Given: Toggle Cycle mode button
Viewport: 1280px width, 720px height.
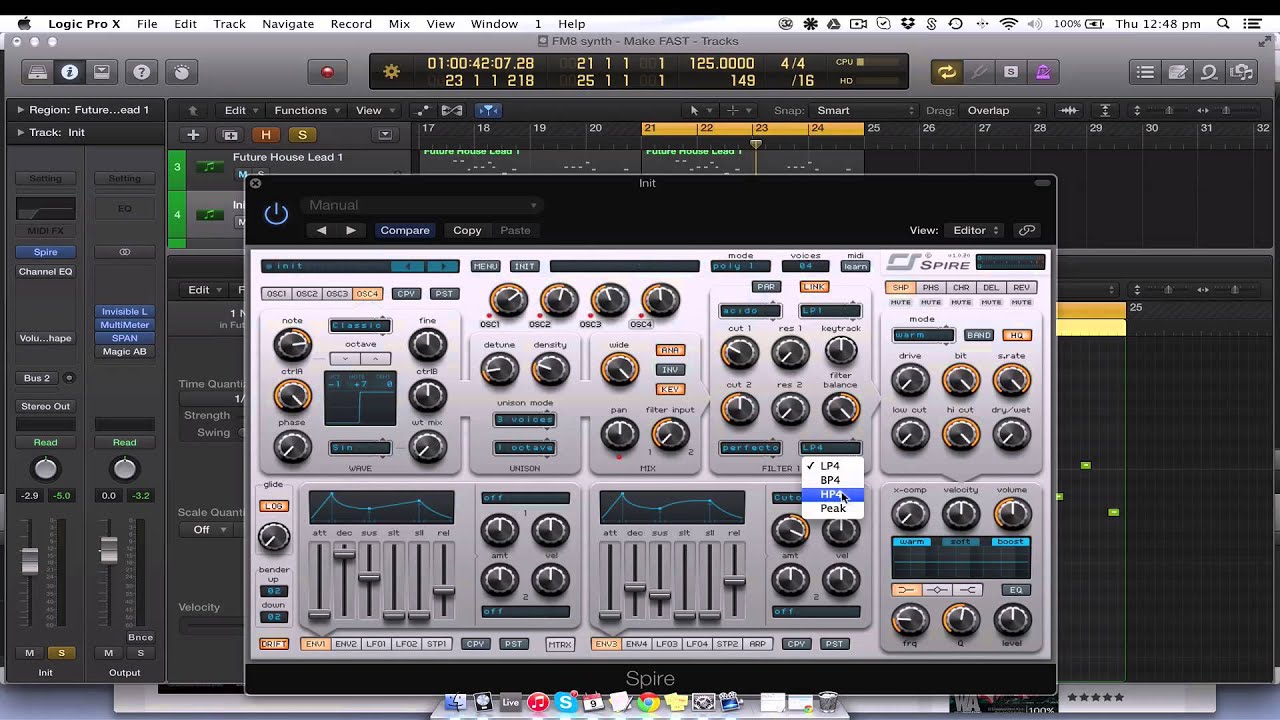Looking at the screenshot, I should (x=946, y=72).
